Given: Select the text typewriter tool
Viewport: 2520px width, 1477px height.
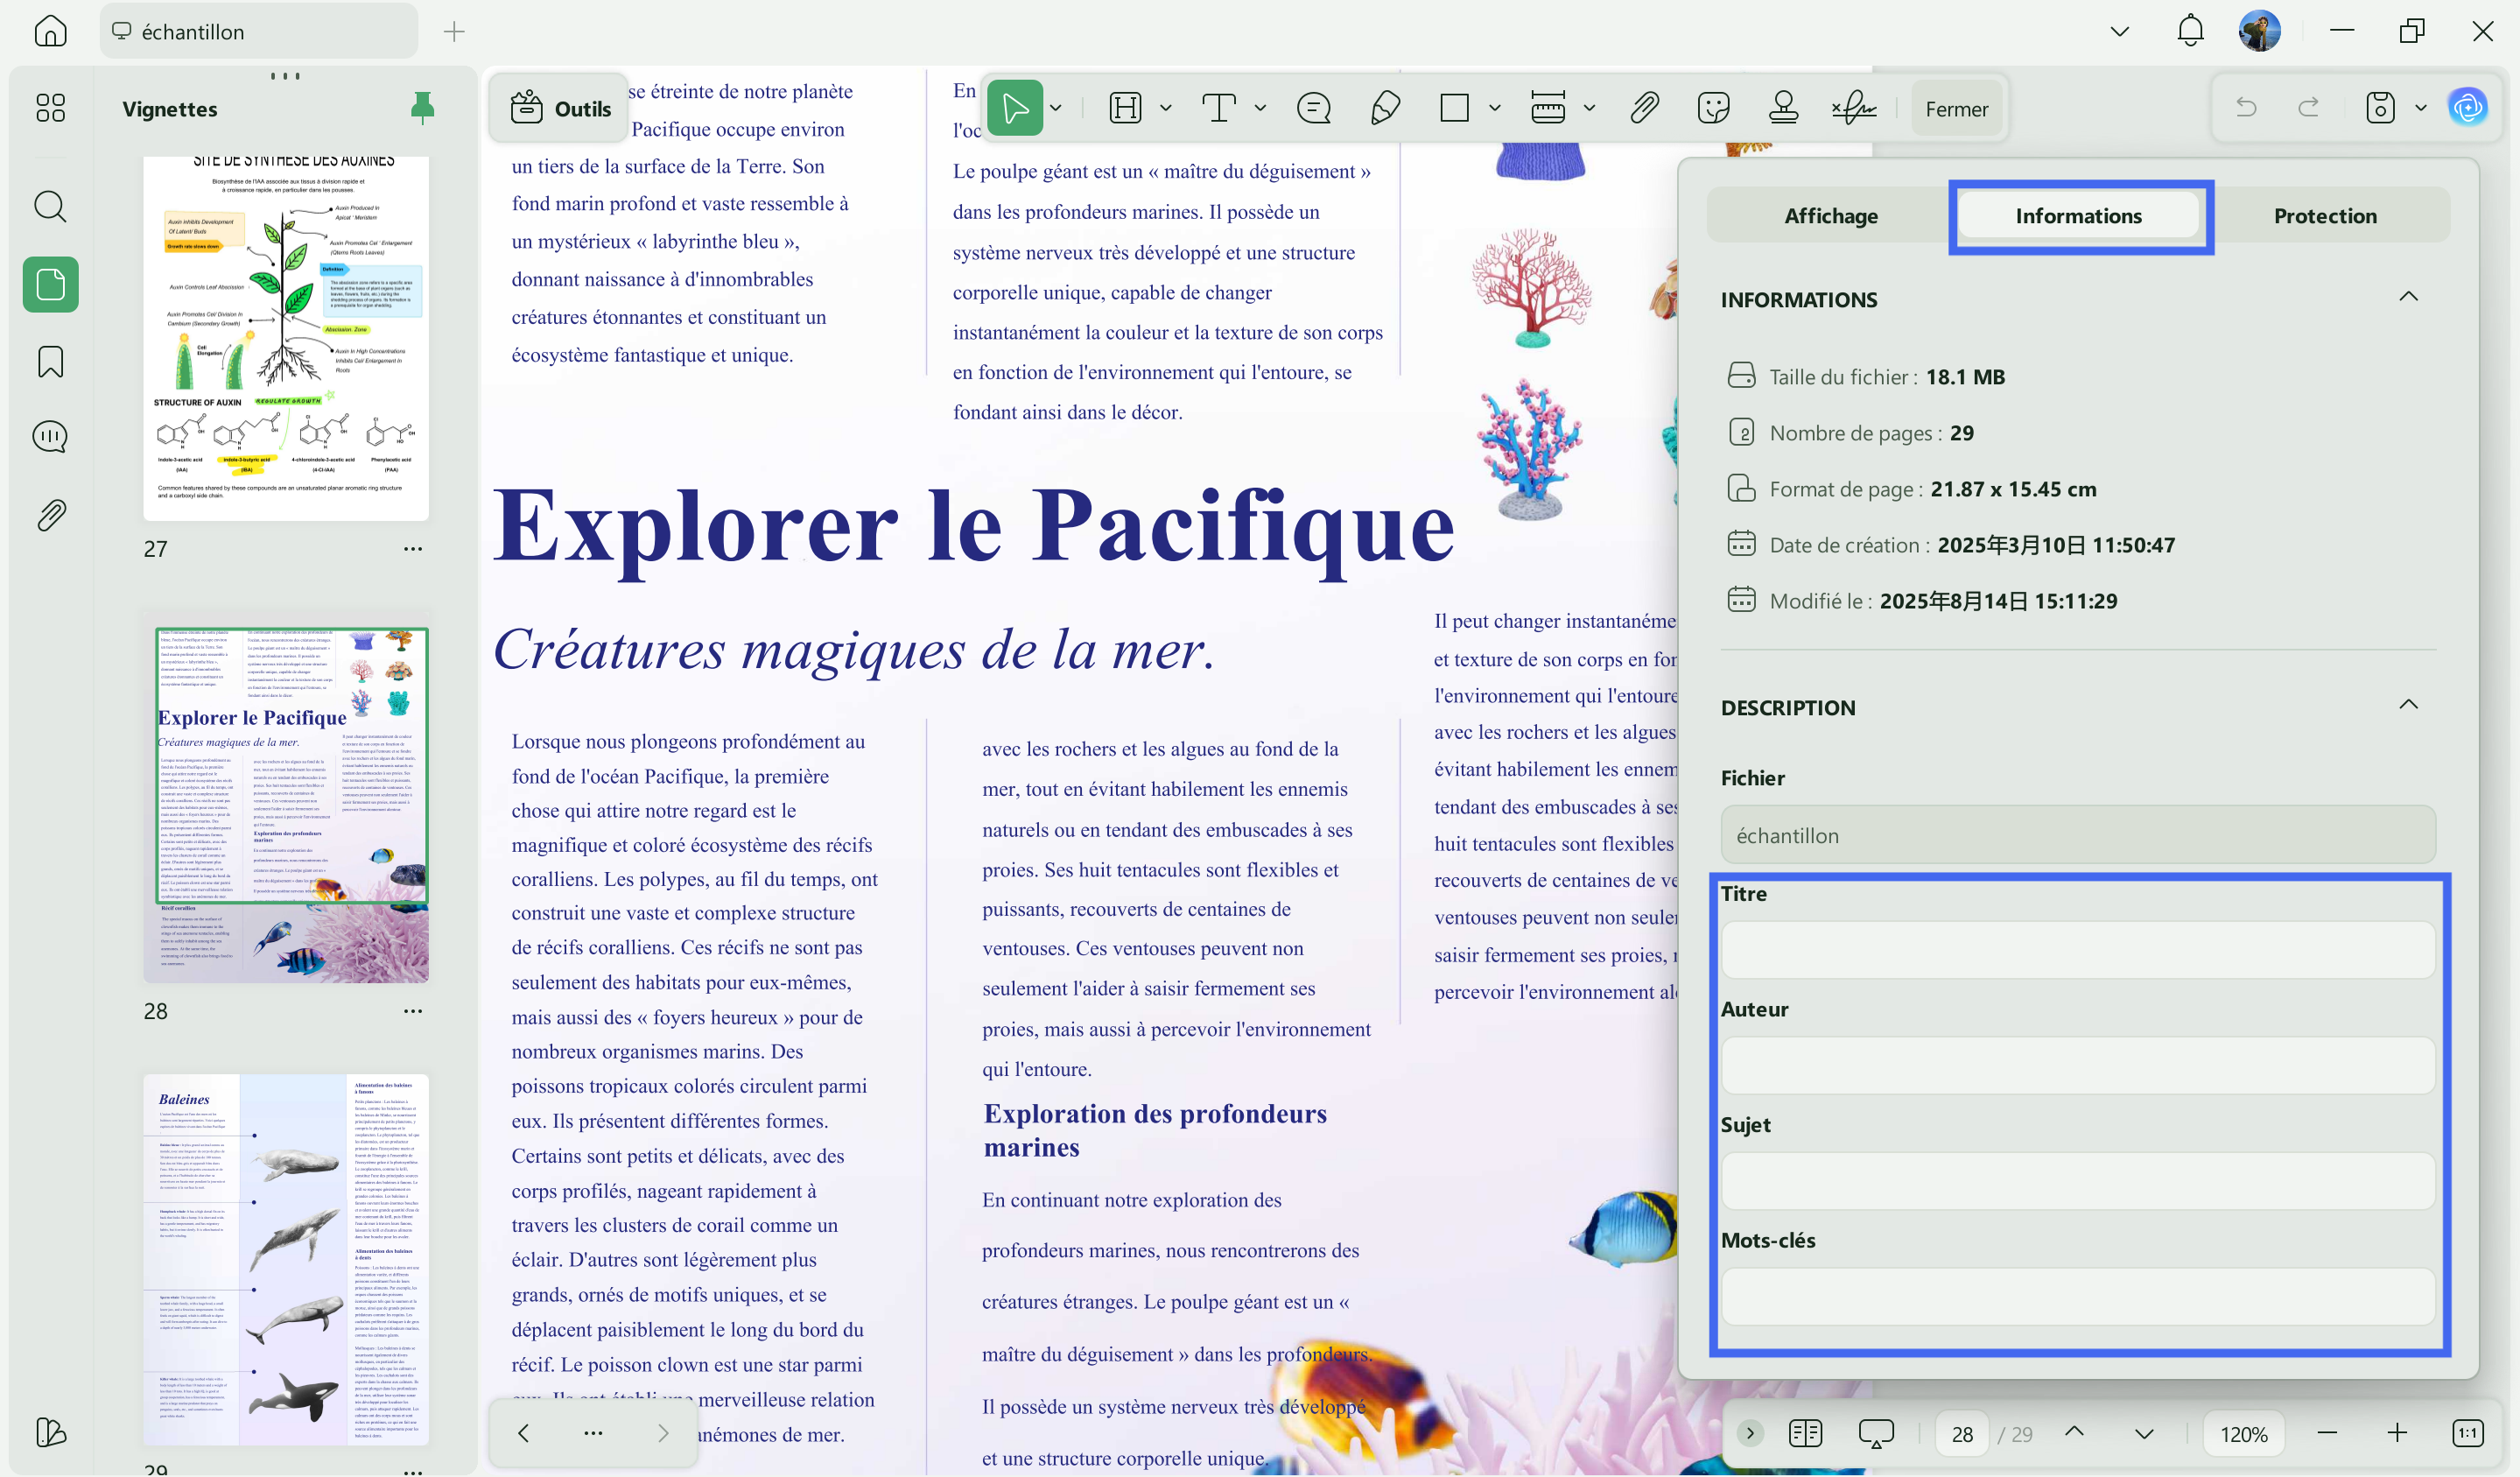Looking at the screenshot, I should [x=1219, y=108].
